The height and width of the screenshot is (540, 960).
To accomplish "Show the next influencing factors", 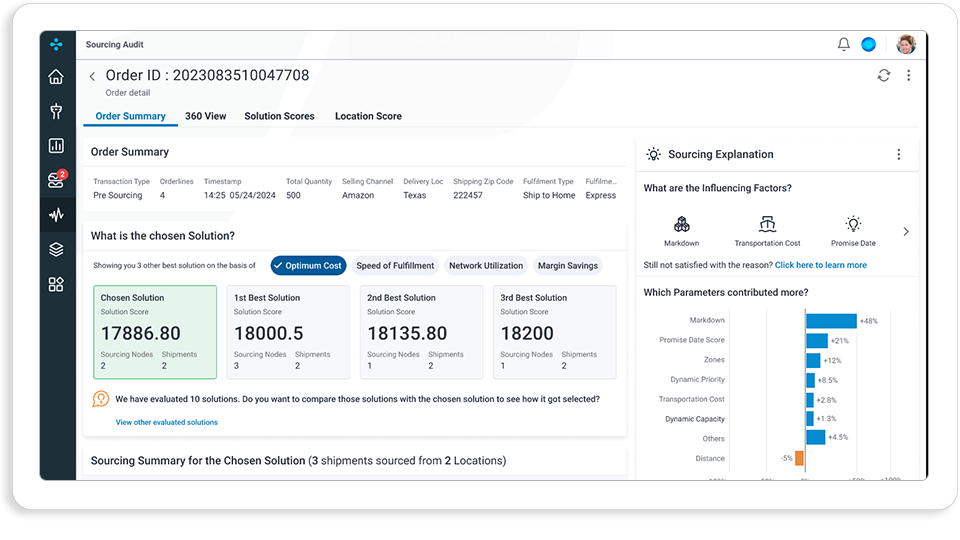I will pyautogui.click(x=906, y=231).
